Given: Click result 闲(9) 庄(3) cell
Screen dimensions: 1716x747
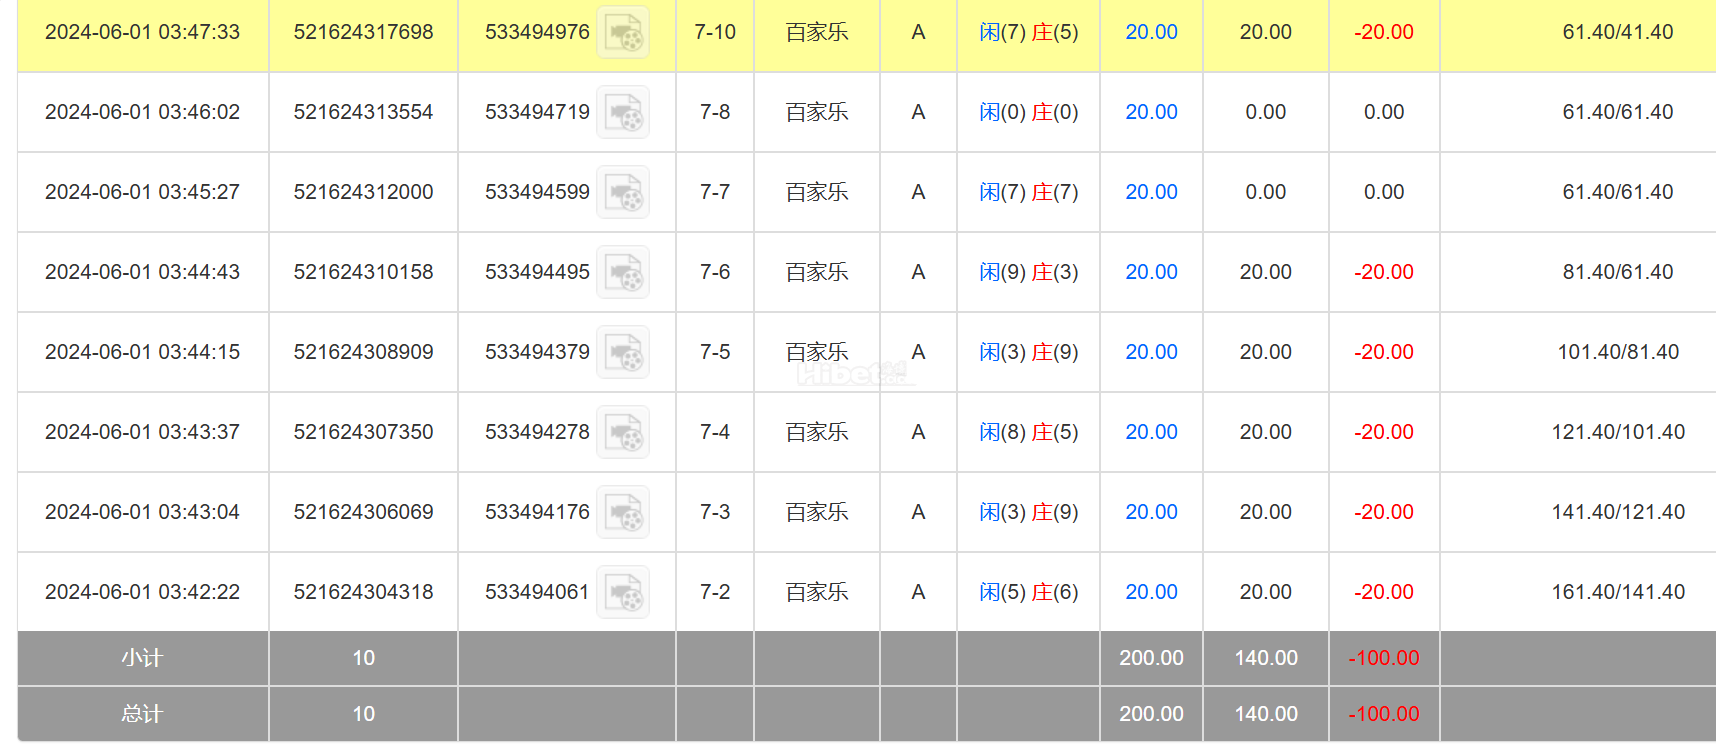Looking at the screenshot, I should point(1028,272).
